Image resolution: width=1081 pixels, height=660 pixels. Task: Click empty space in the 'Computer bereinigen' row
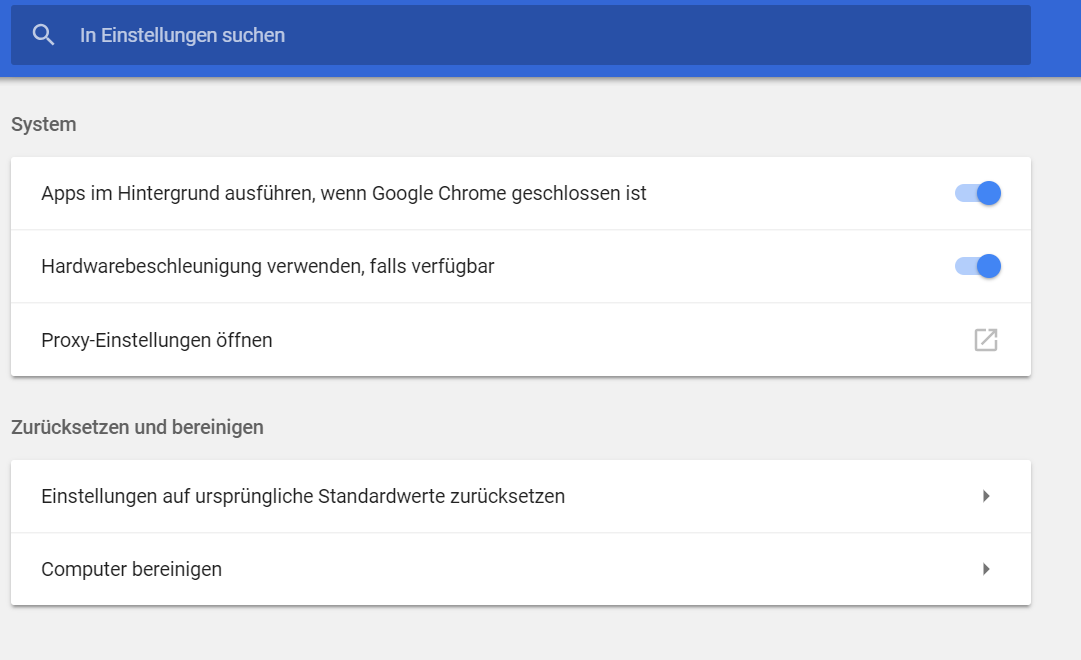[600, 569]
